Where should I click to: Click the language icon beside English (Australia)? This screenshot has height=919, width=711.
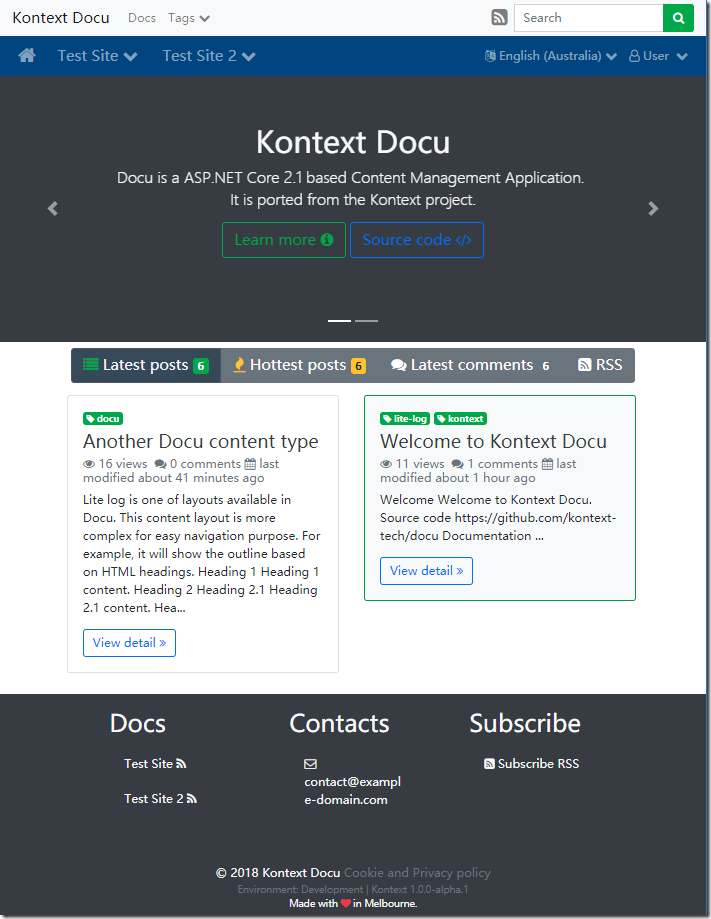(x=490, y=56)
